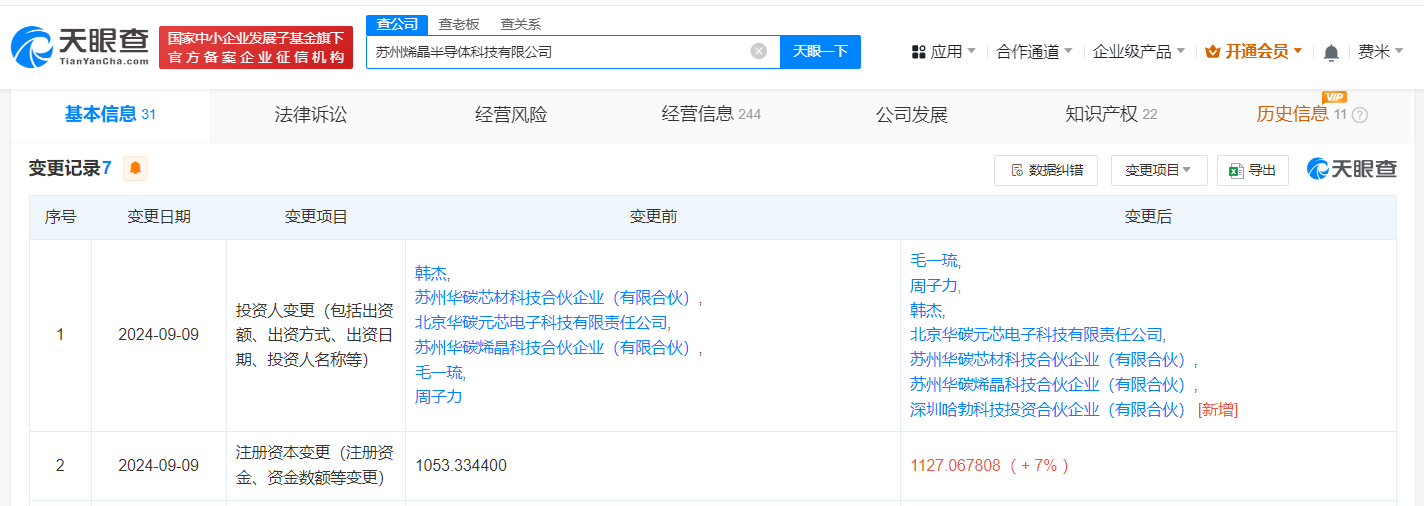Image resolution: width=1424 pixels, height=506 pixels.
Task: Click the 变更后 column header
Action: pyautogui.click(x=1148, y=217)
